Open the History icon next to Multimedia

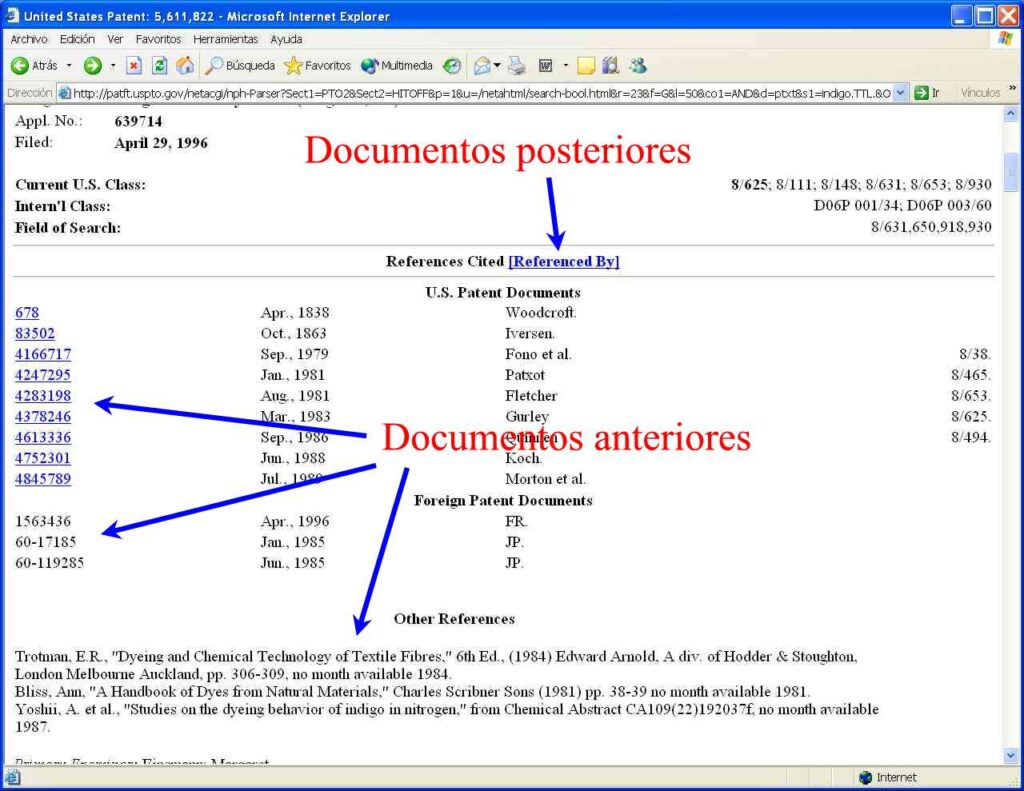tap(451, 65)
